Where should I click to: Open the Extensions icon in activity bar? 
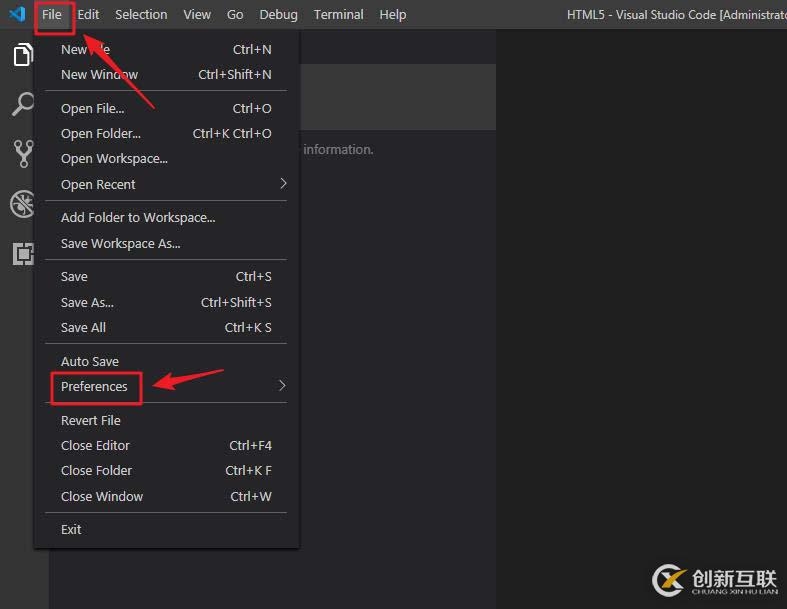pos(23,253)
